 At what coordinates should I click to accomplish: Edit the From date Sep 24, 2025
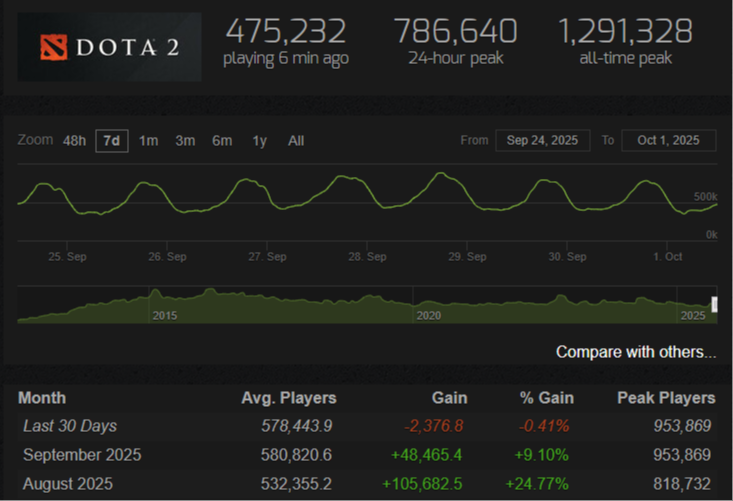pos(542,140)
